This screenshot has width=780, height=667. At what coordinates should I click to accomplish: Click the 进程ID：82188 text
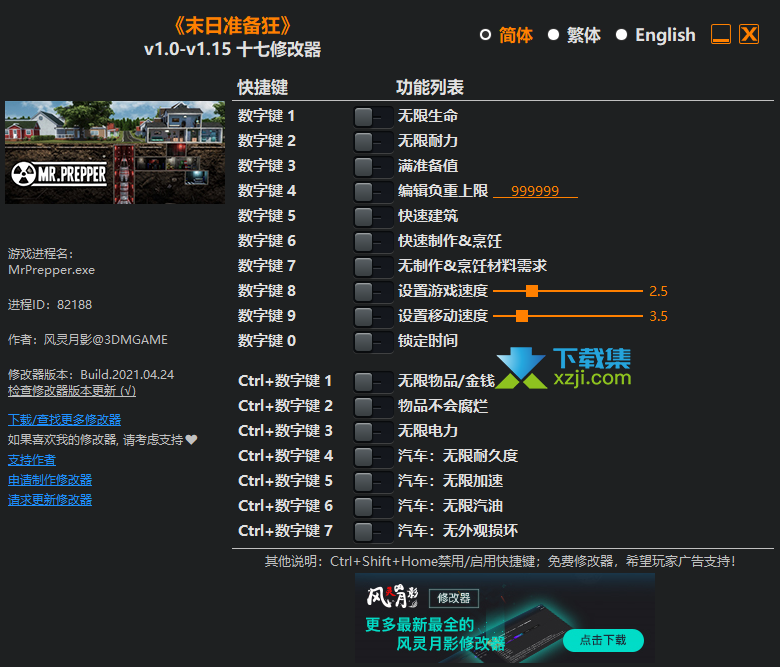click(50, 305)
